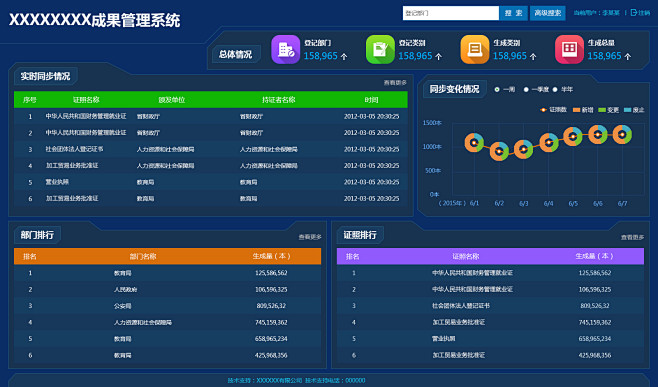Click the 注销 logout icon
The image size is (658, 387).
tap(634, 13)
